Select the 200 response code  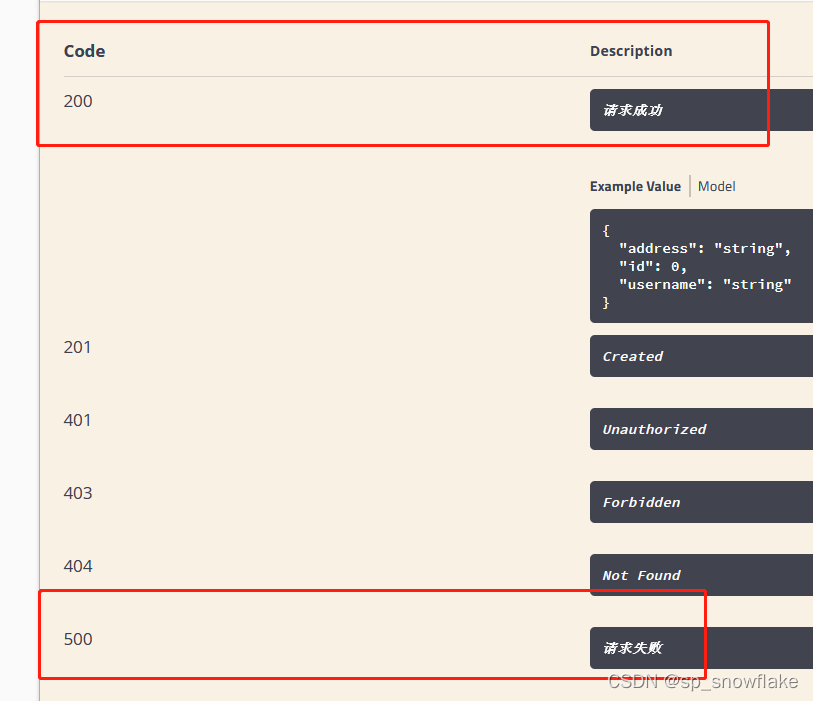click(78, 101)
